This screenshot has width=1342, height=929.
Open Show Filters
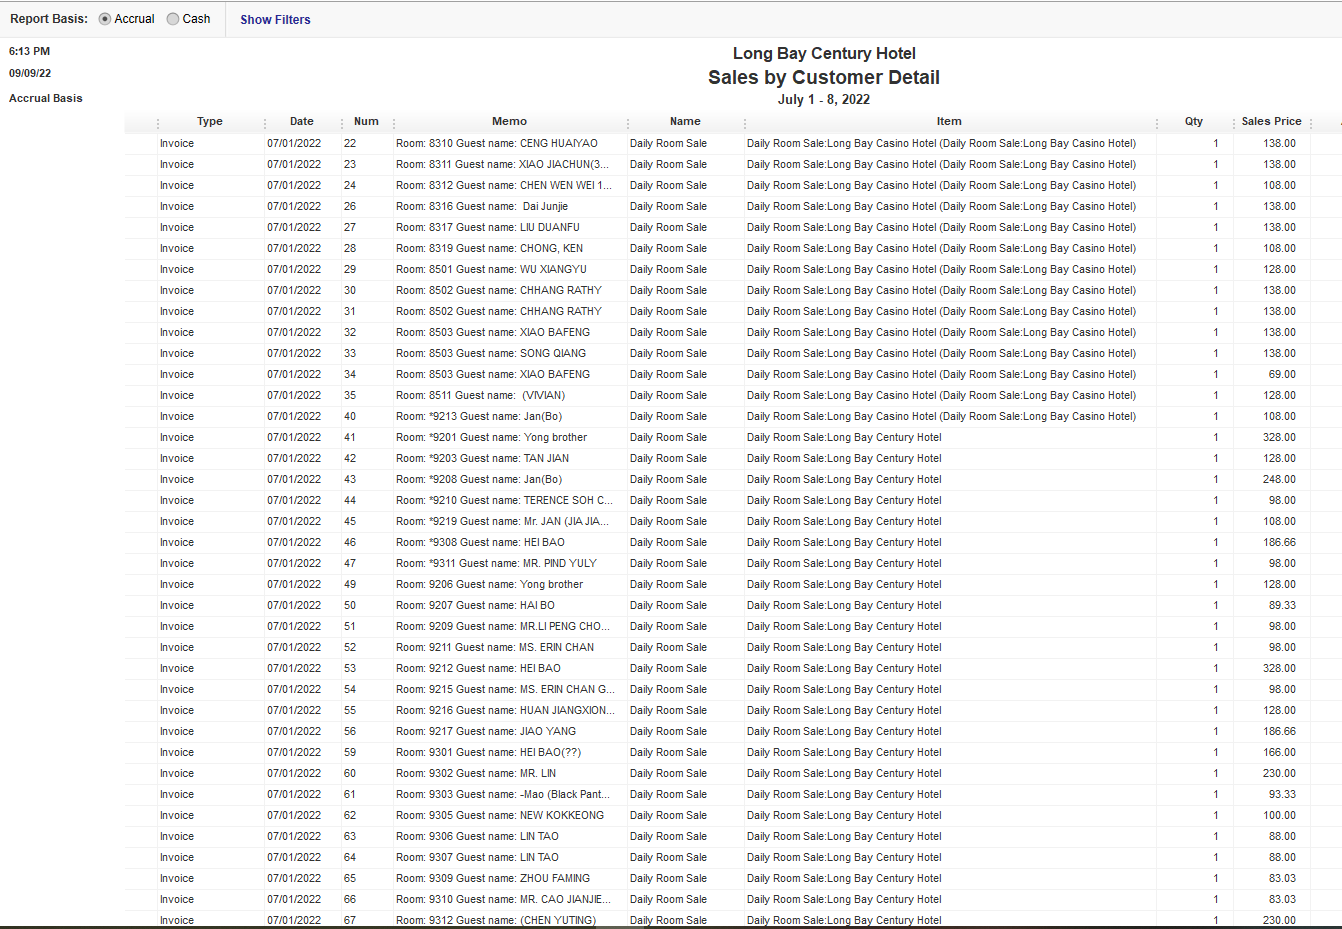[275, 19]
